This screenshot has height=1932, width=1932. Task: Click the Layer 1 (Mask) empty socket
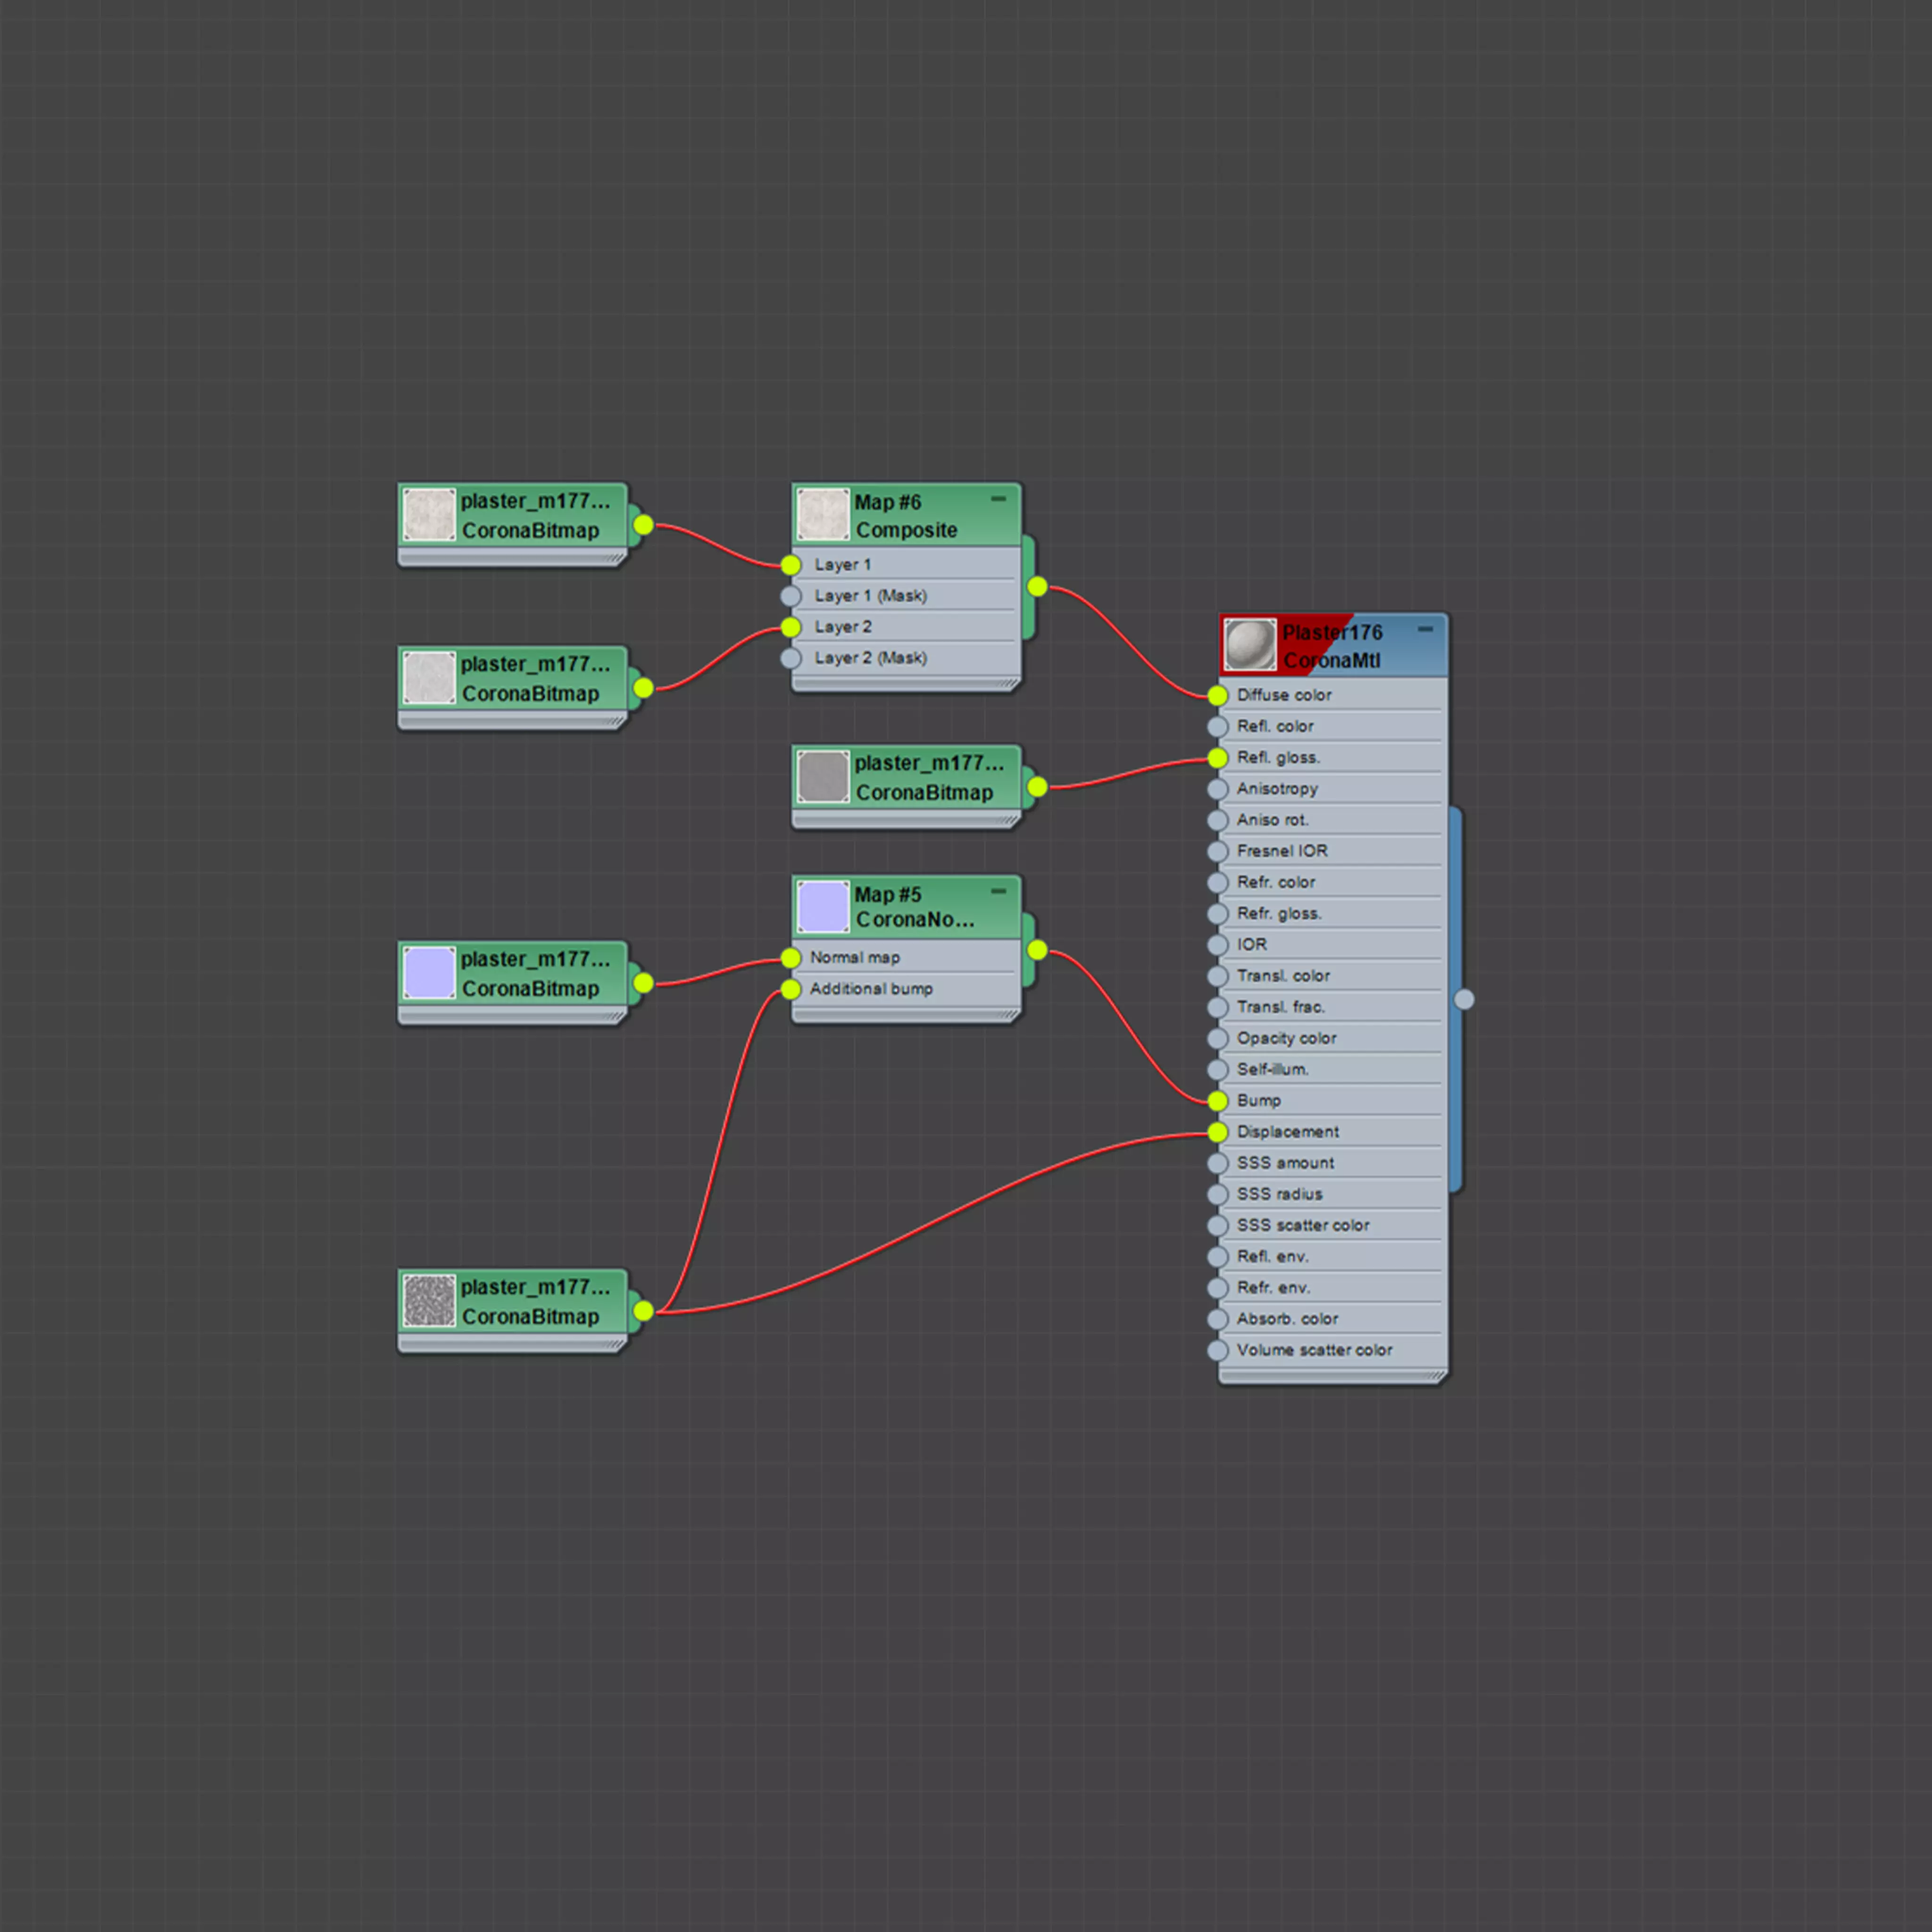[791, 596]
